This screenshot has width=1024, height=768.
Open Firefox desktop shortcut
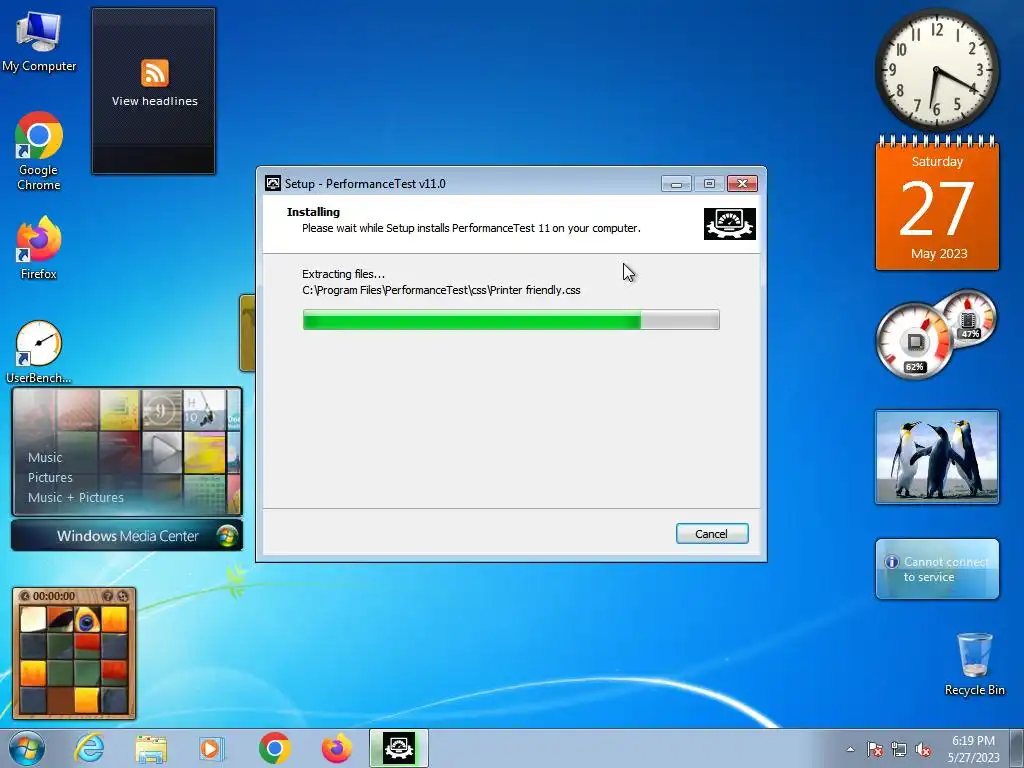pyautogui.click(x=39, y=248)
